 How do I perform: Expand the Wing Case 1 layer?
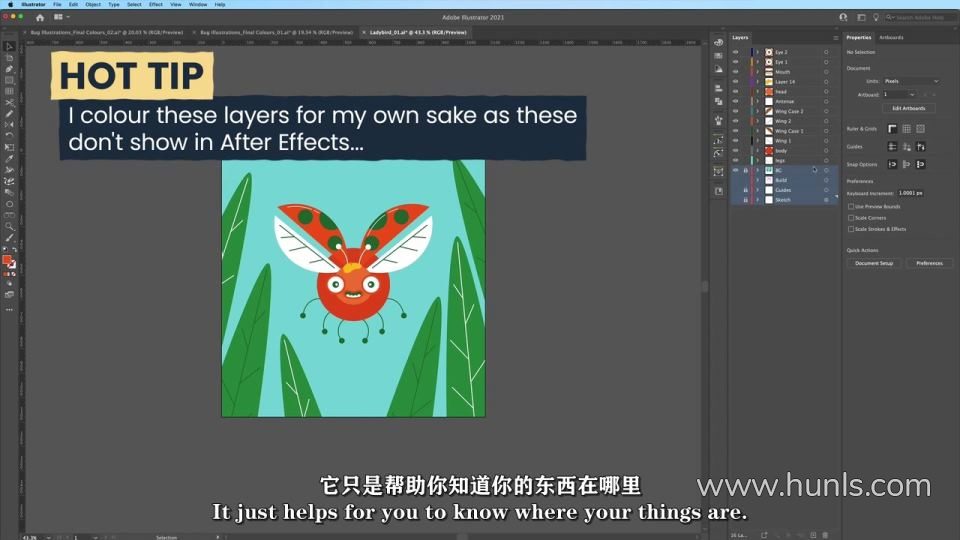pos(758,130)
